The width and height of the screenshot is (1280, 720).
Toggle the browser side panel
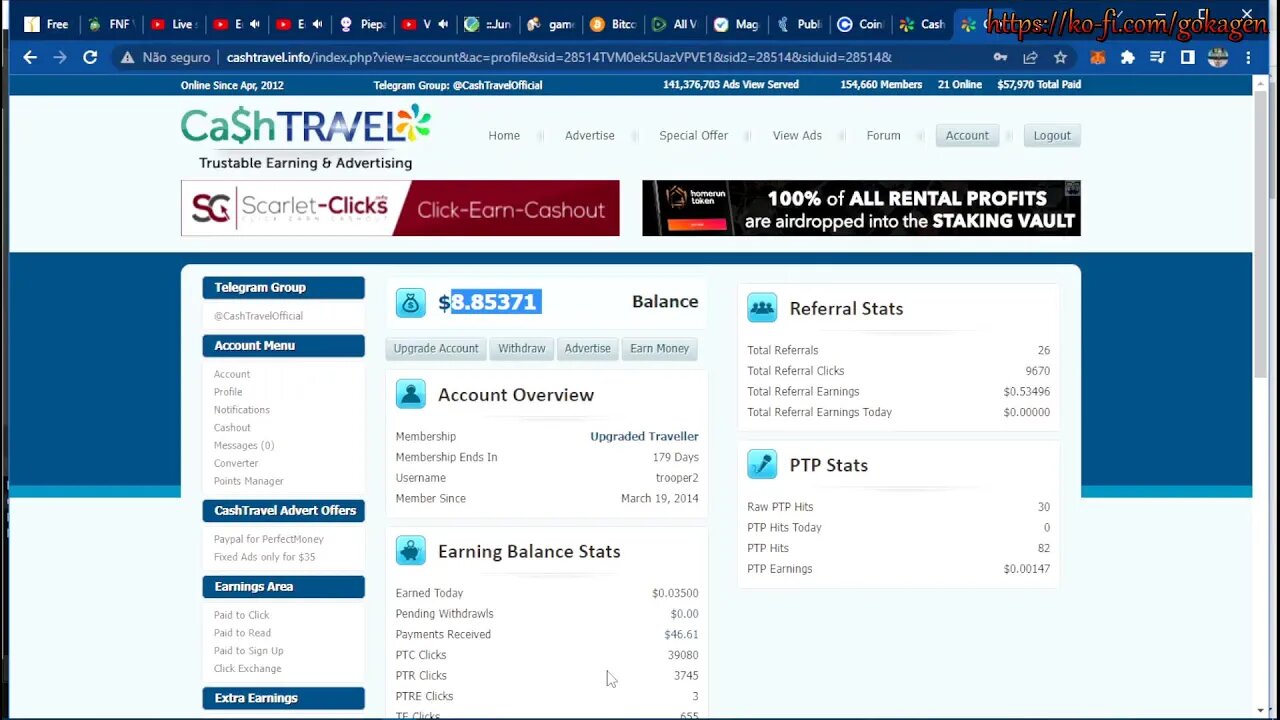tap(1188, 58)
